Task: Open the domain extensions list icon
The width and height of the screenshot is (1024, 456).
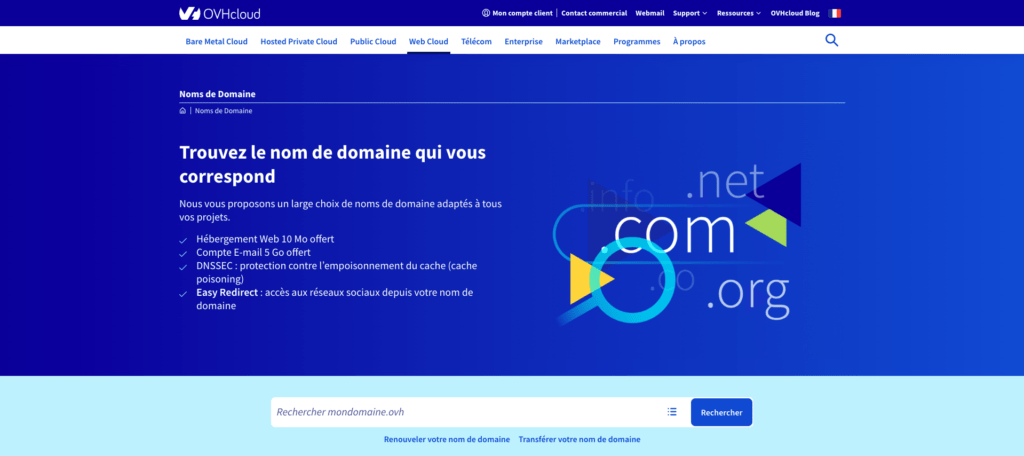Action: point(672,412)
